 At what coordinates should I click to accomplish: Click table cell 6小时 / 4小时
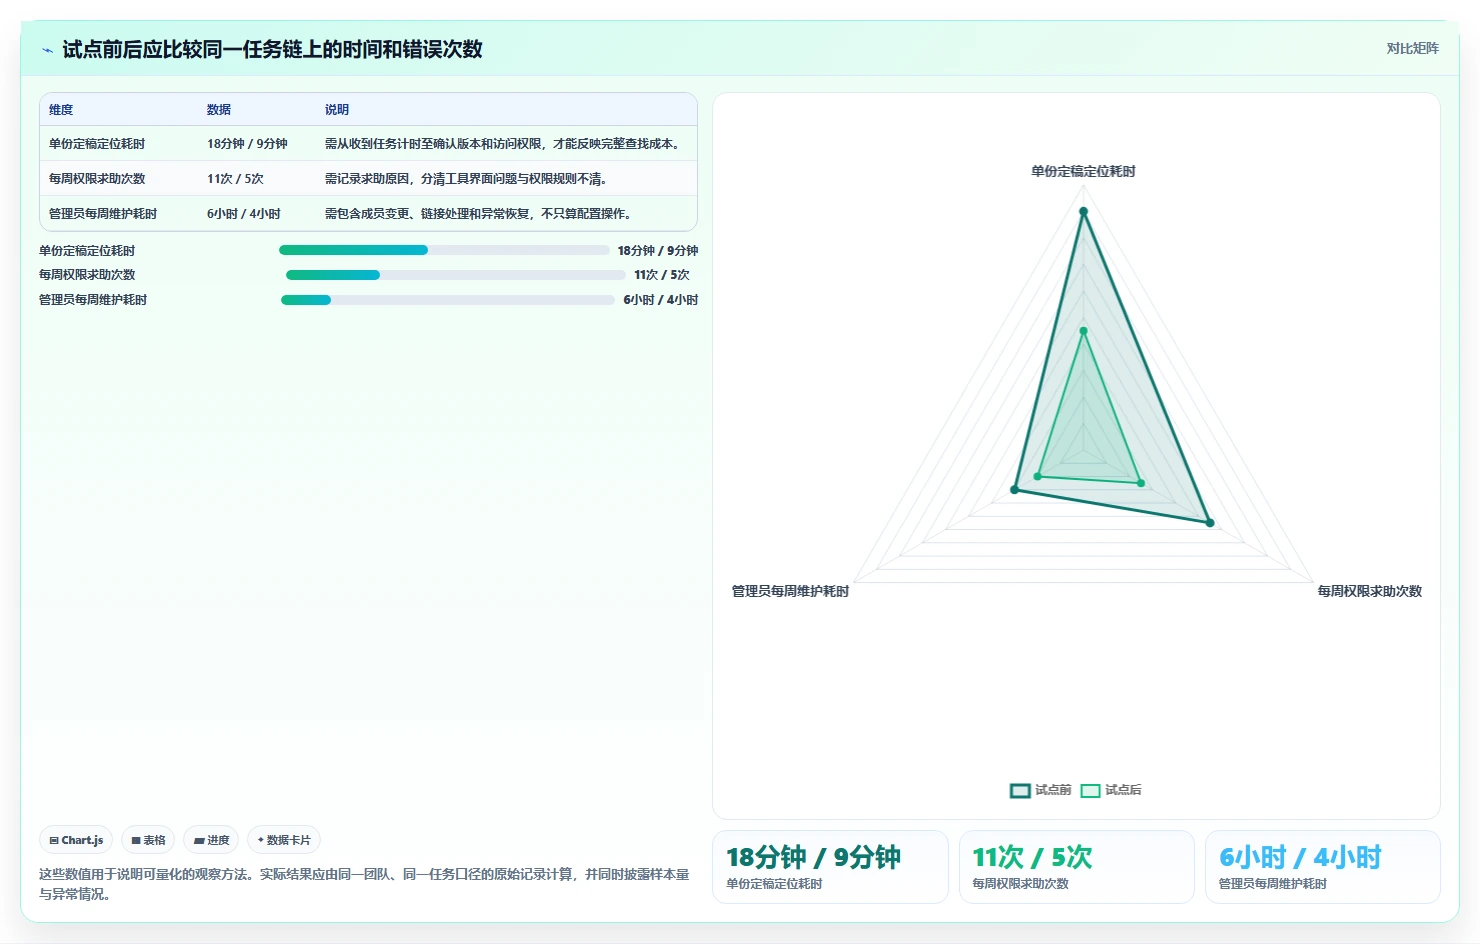(x=244, y=214)
